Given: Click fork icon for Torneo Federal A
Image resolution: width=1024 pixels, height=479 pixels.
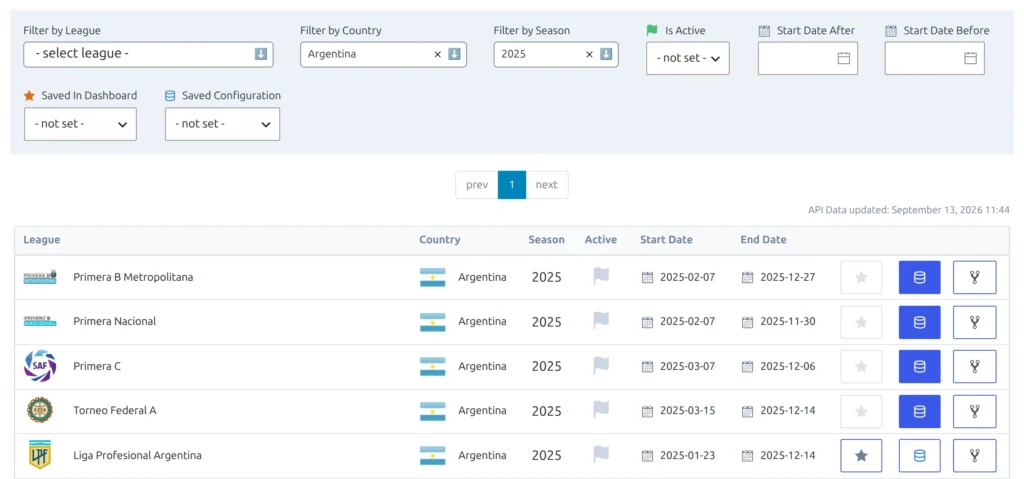Looking at the screenshot, I should coord(974,411).
